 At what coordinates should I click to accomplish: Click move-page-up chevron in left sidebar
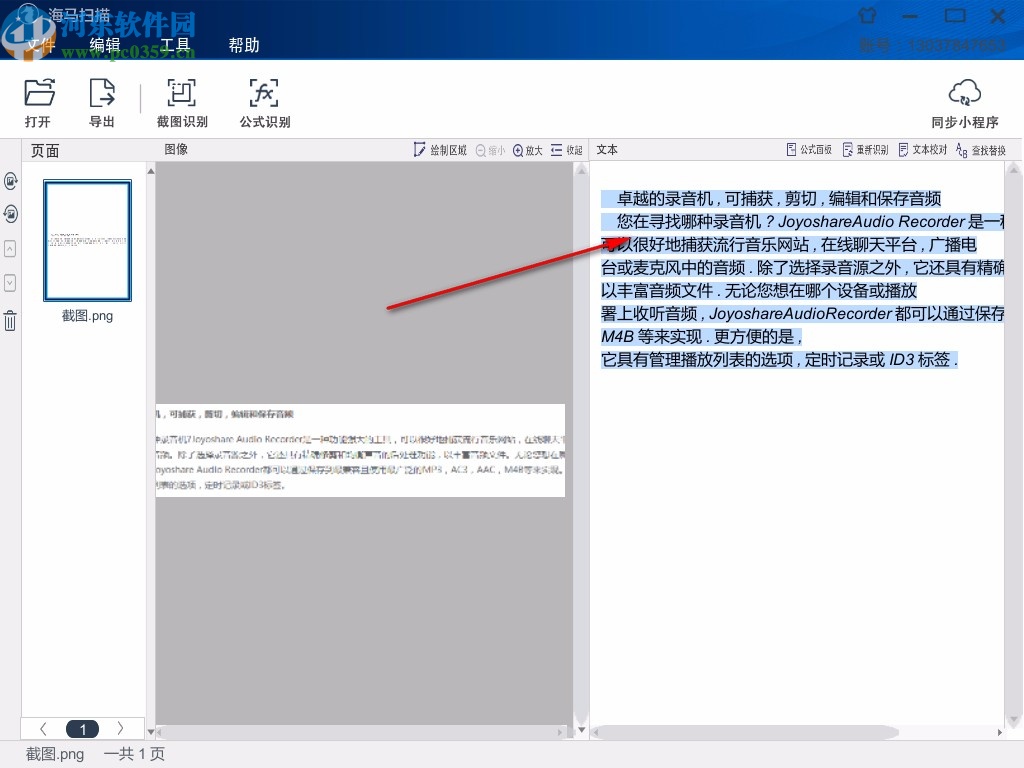click(x=11, y=249)
